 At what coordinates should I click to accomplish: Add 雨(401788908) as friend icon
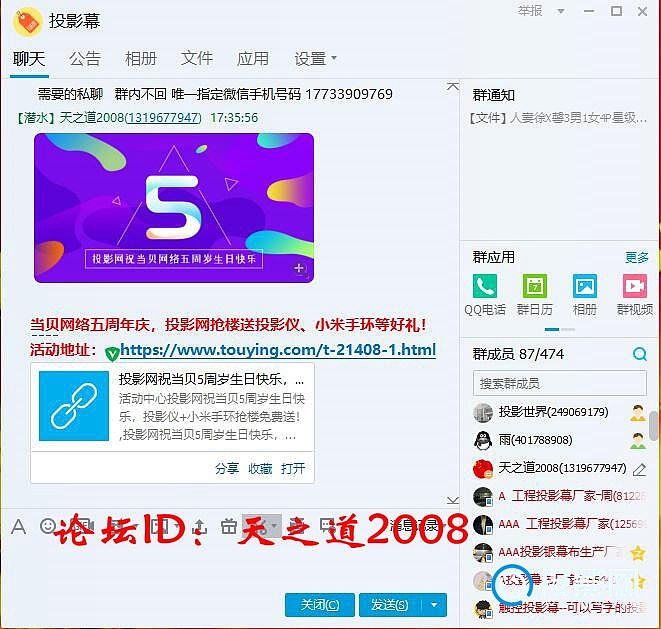638,441
